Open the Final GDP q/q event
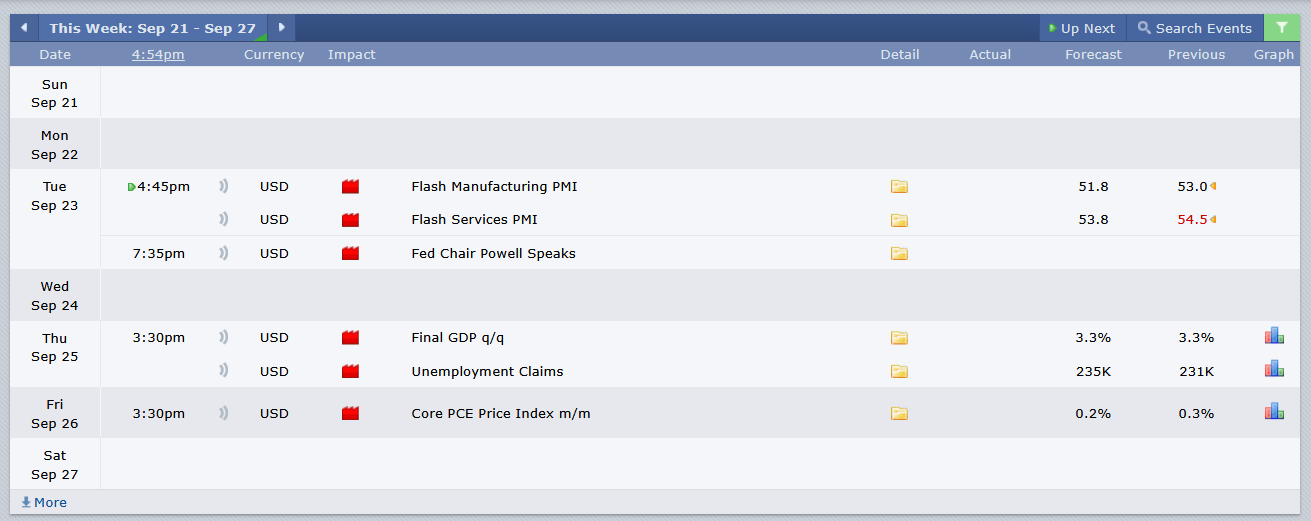The width and height of the screenshot is (1311, 521). coord(465,338)
